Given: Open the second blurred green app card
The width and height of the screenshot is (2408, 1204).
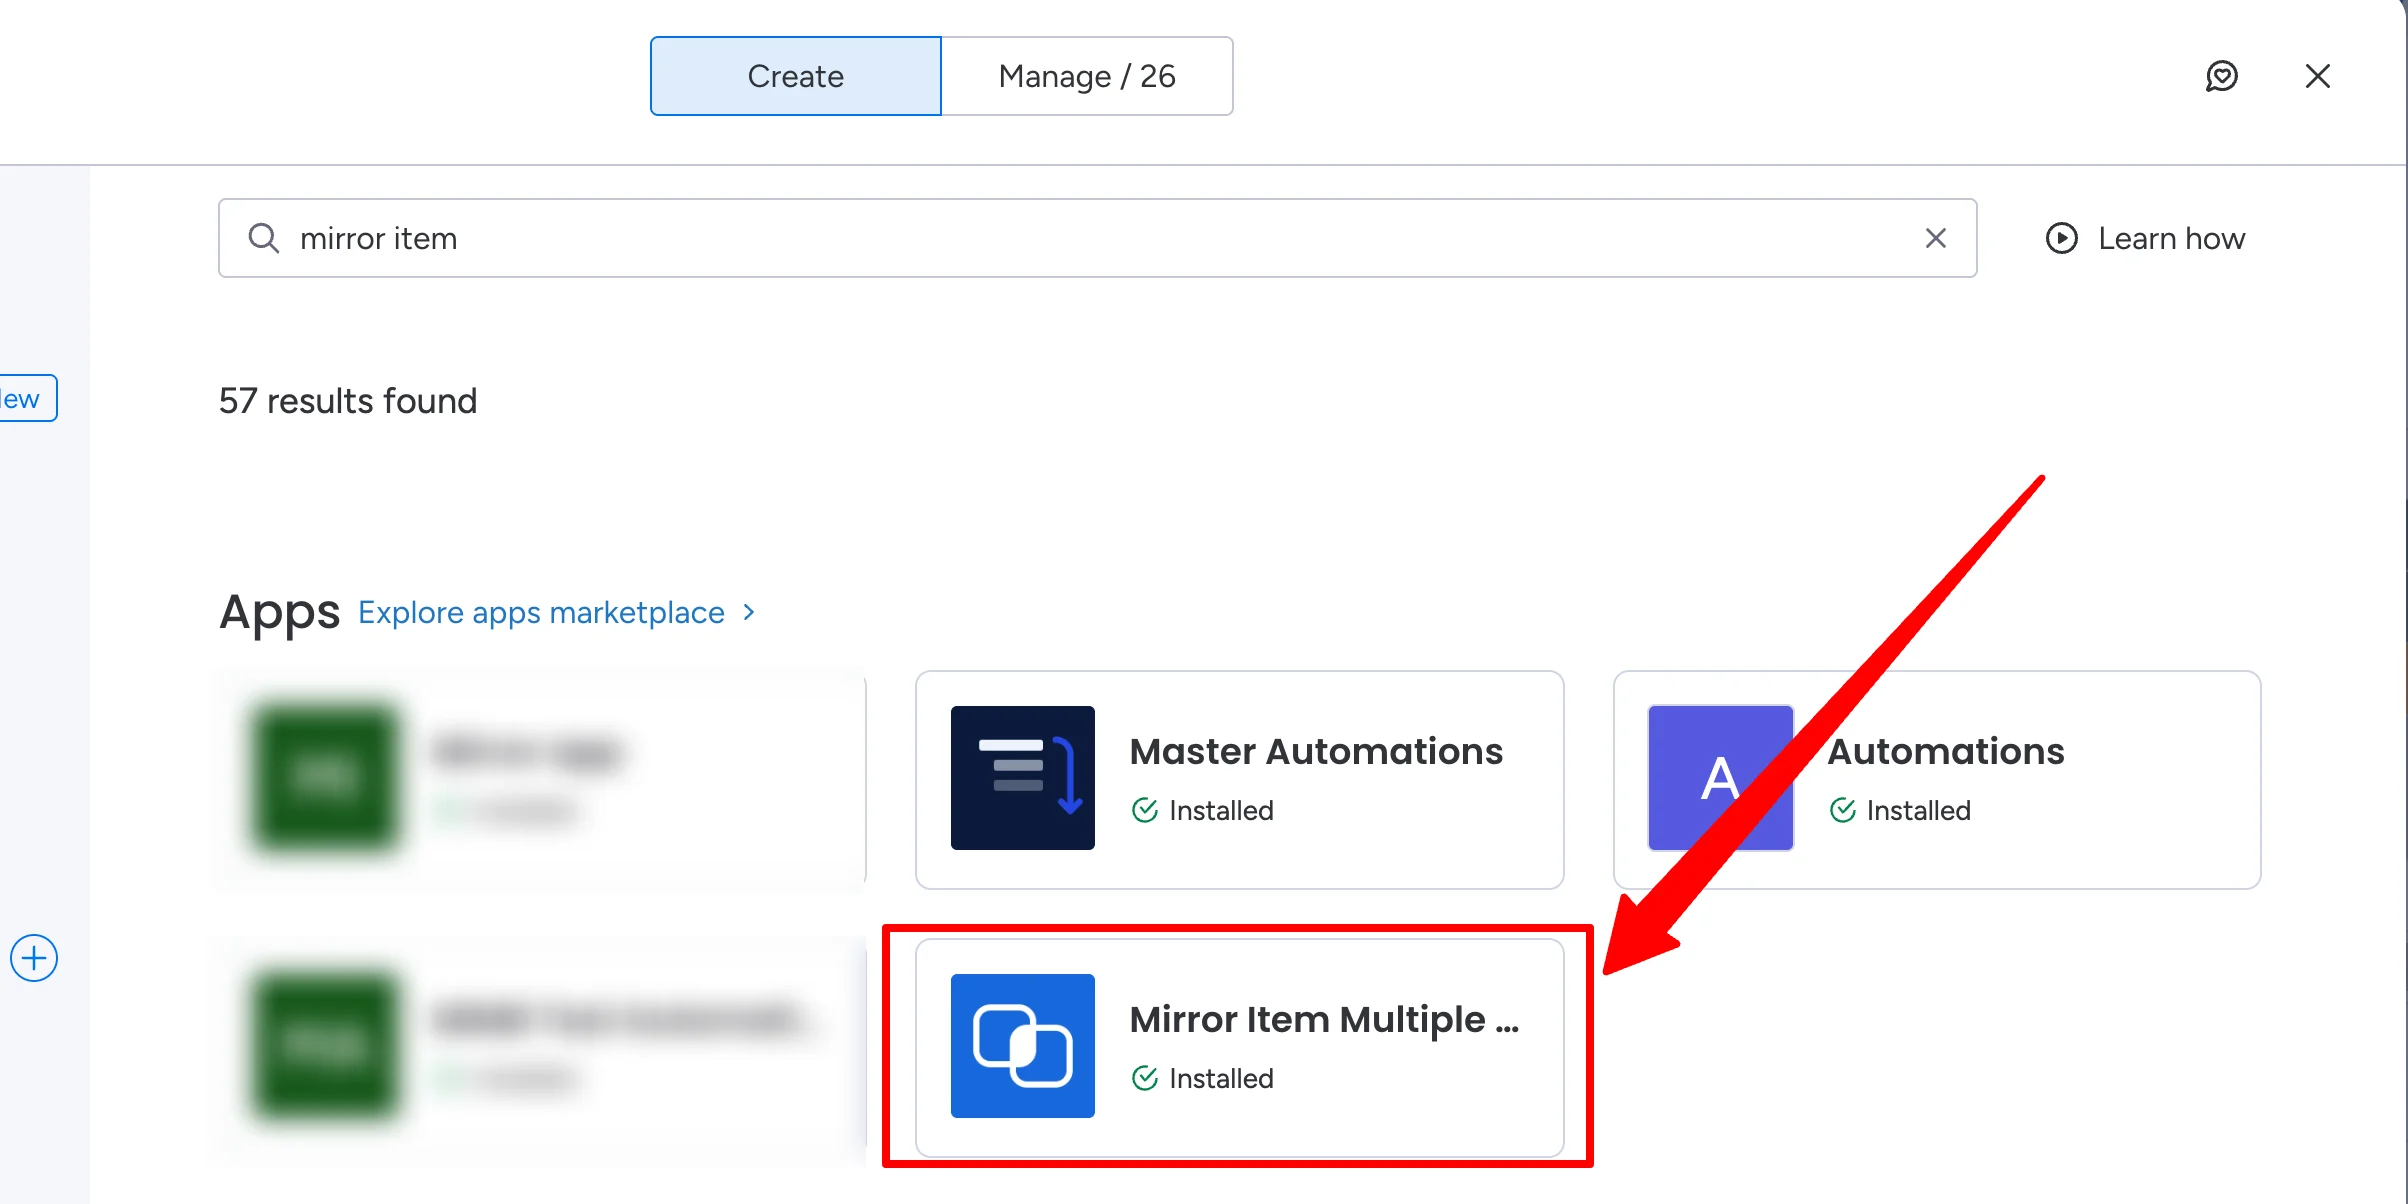Looking at the screenshot, I should pos(541,1047).
